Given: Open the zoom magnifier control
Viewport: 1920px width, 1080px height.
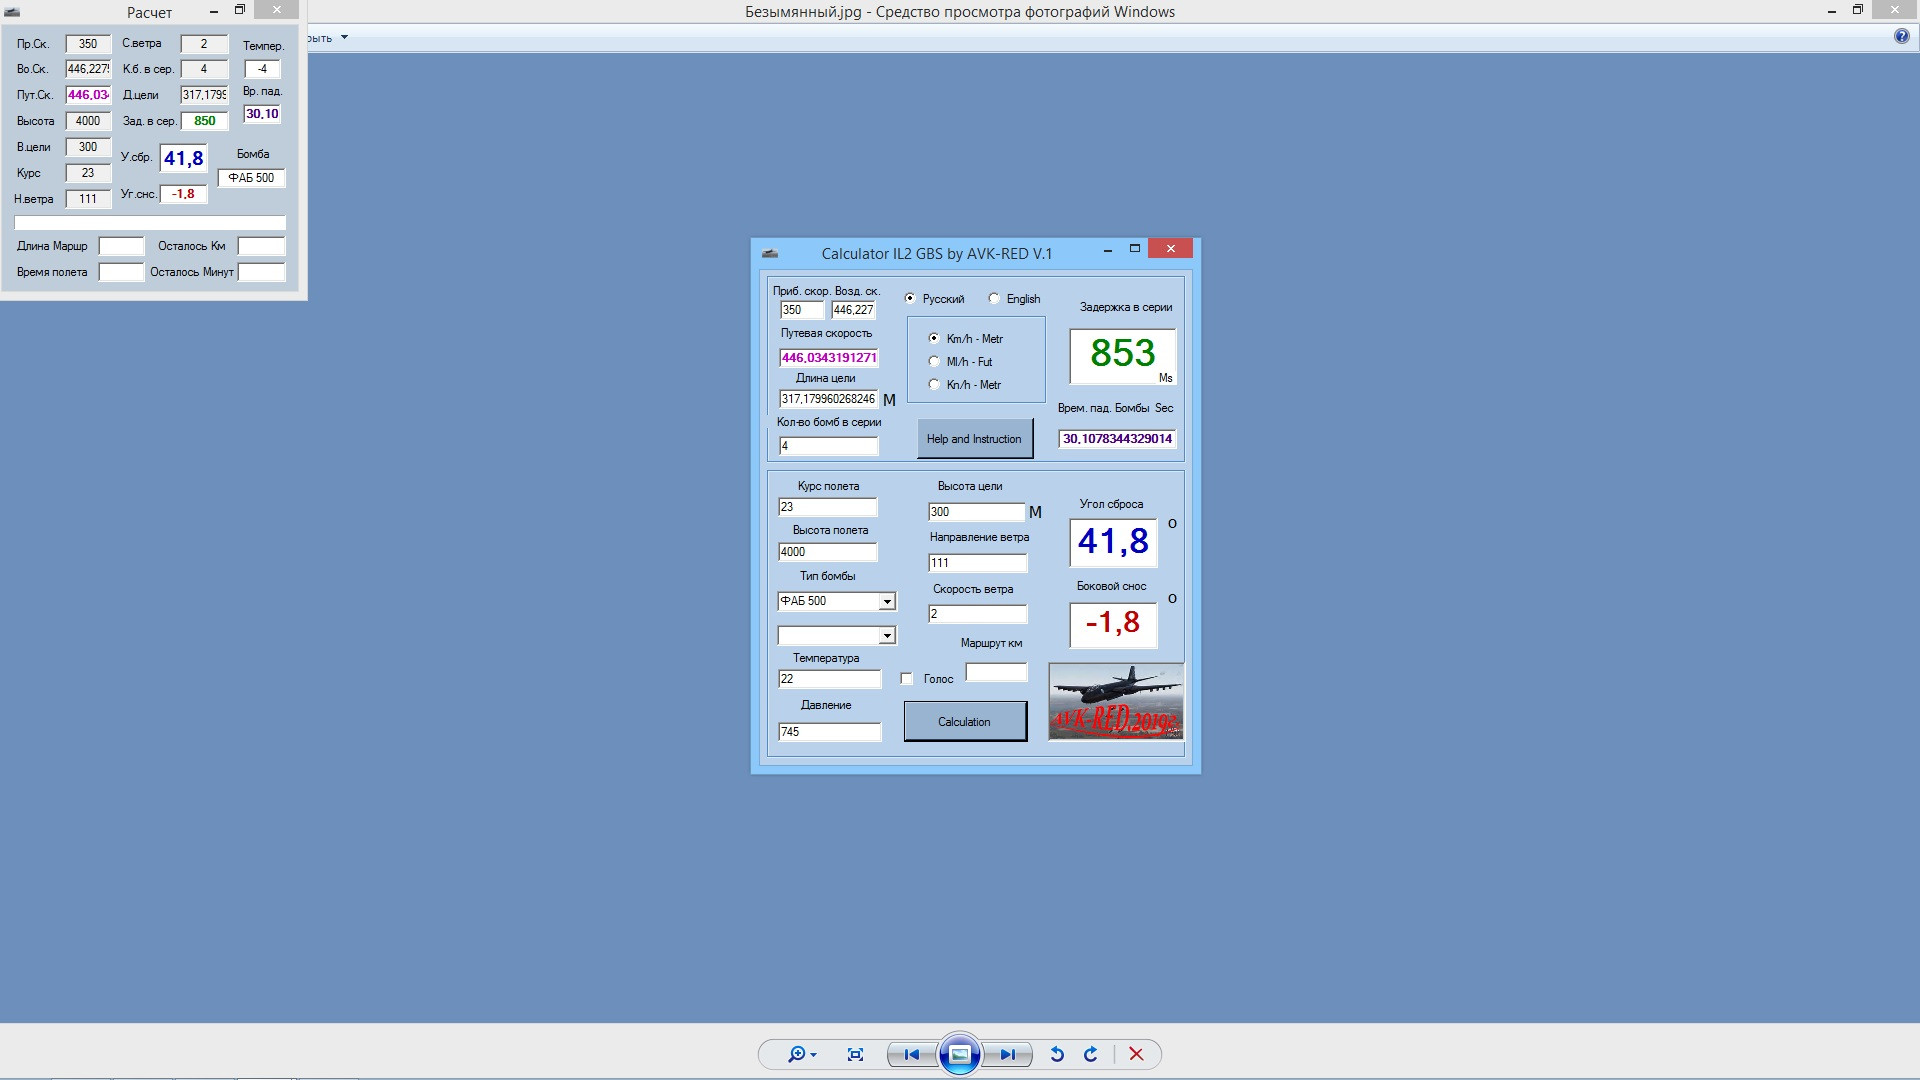Looking at the screenshot, I should pyautogui.click(x=801, y=1054).
